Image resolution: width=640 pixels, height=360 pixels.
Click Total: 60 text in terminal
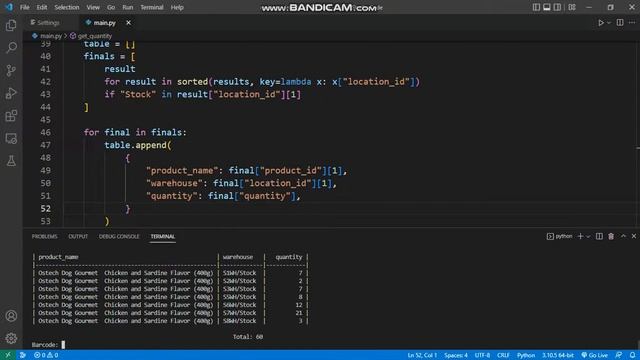(x=248, y=337)
